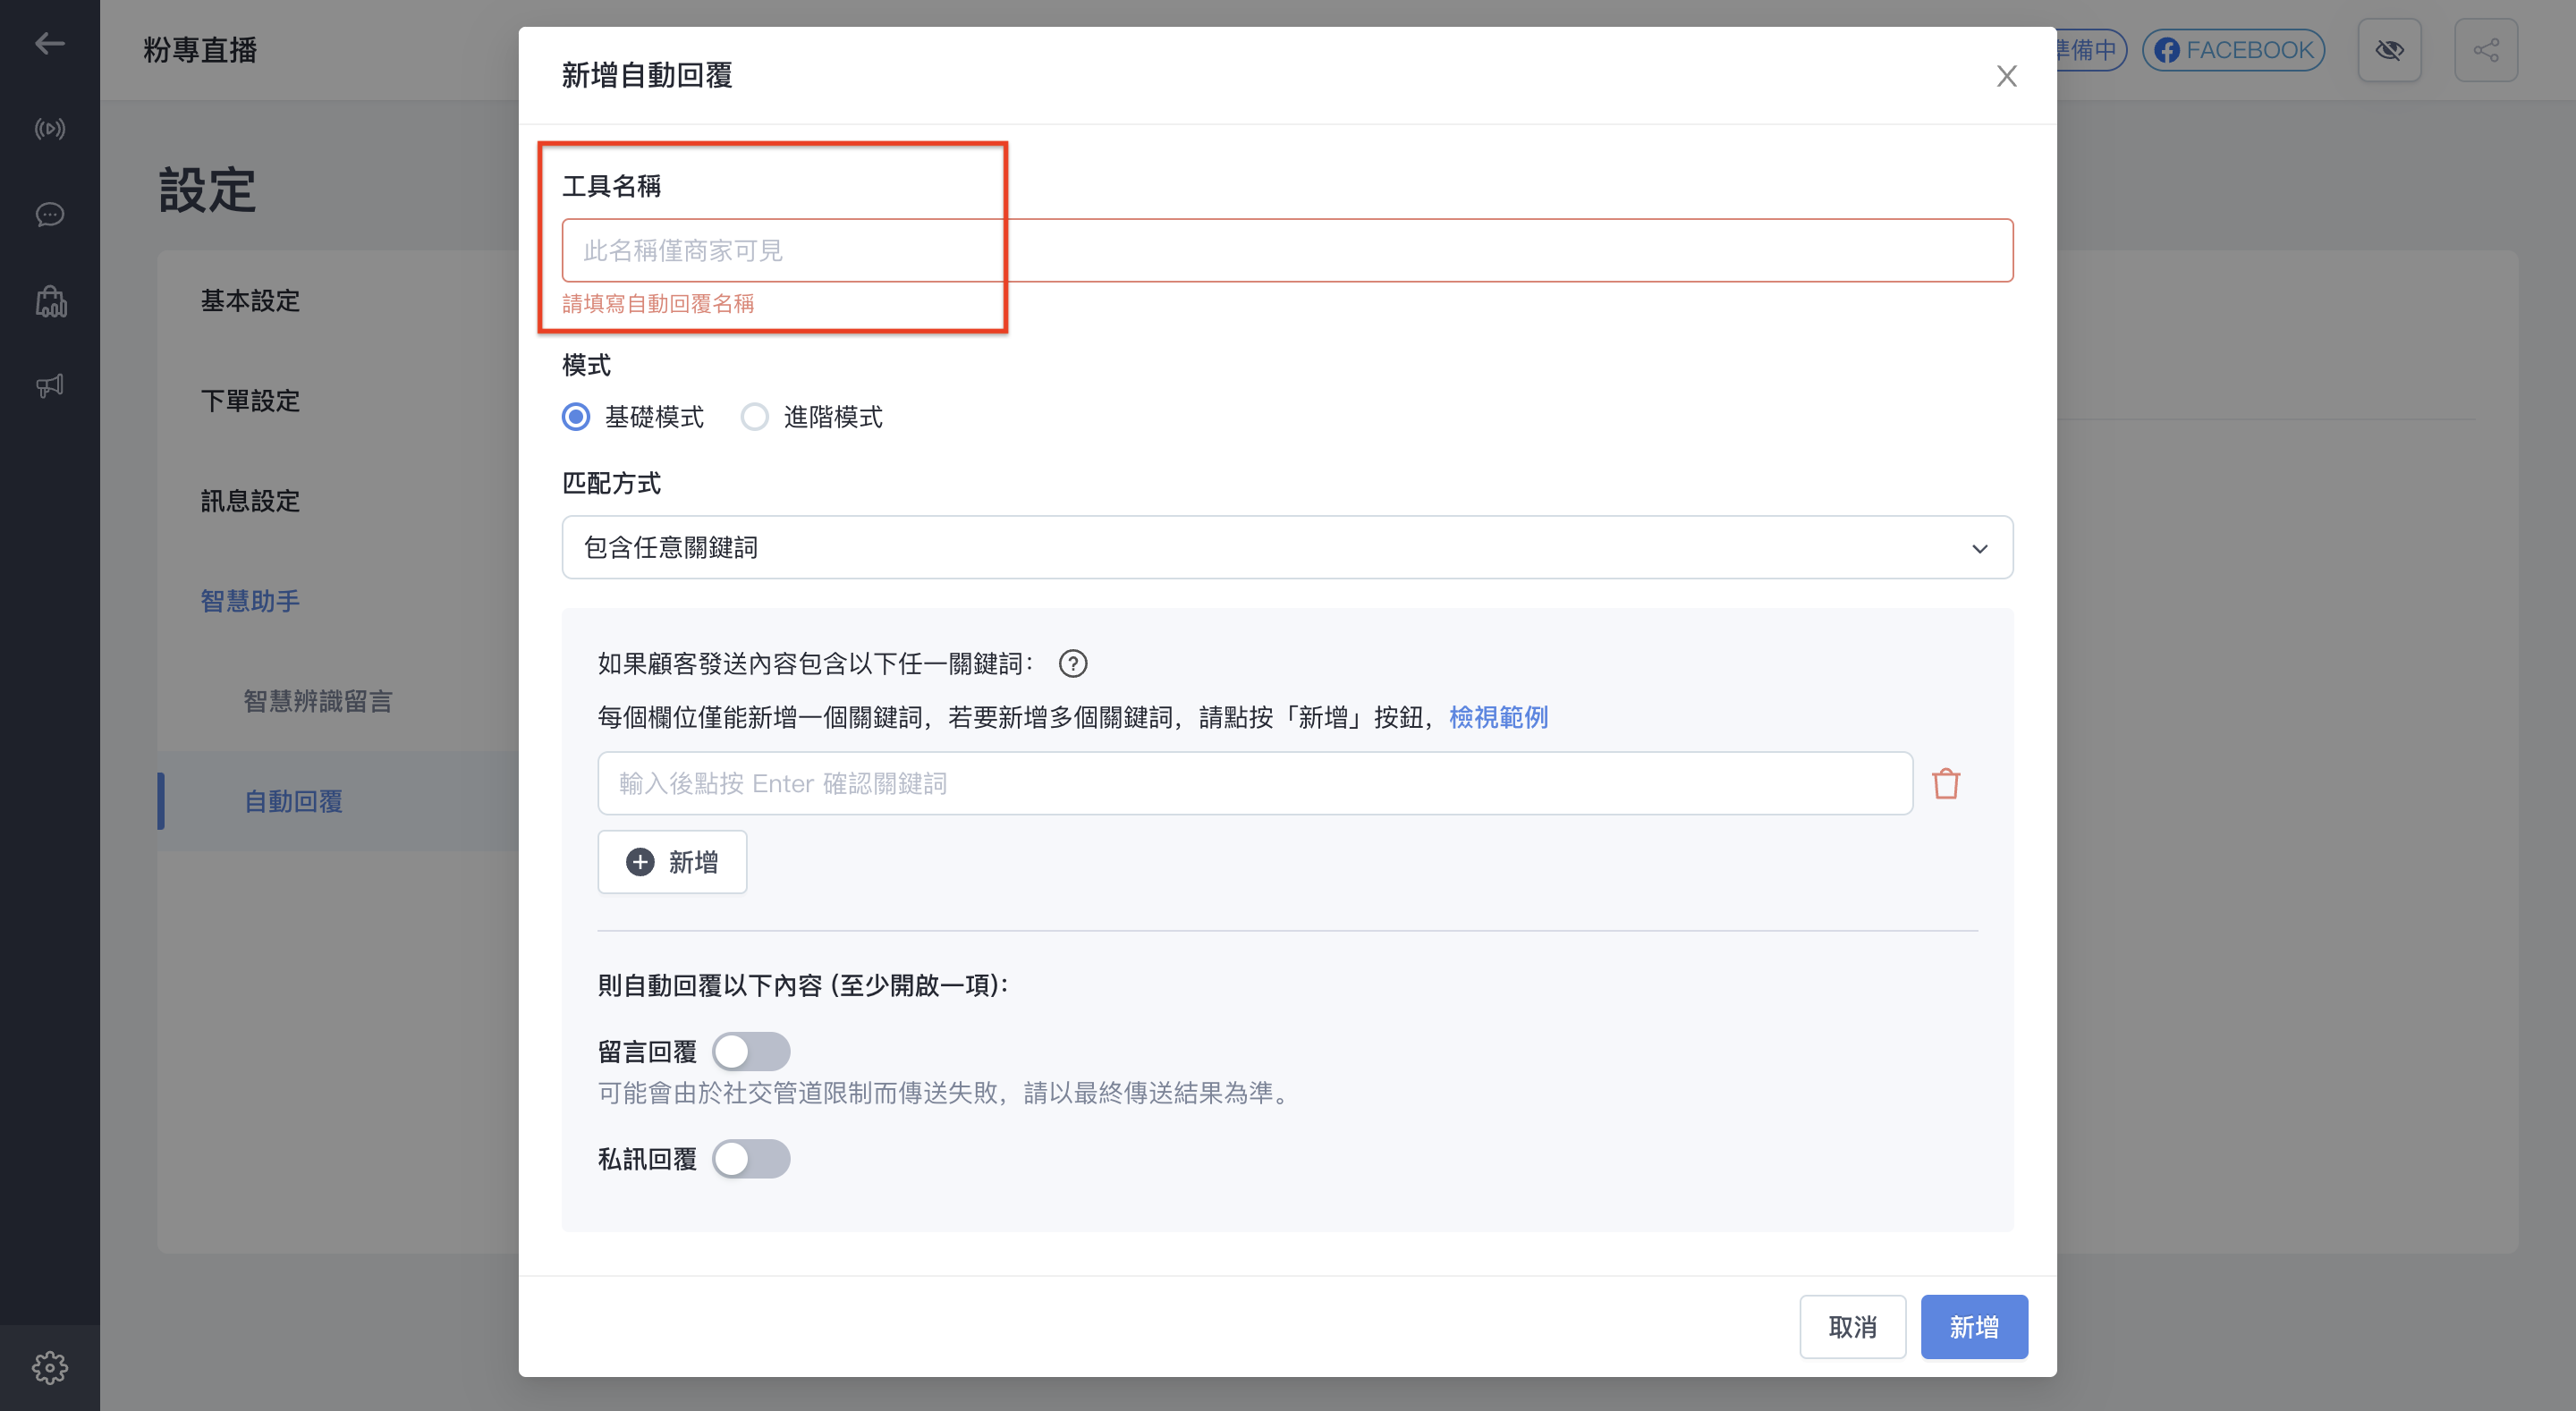The width and height of the screenshot is (2576, 1411).
Task: Click the hidden-eye icon in header
Action: point(2389,50)
